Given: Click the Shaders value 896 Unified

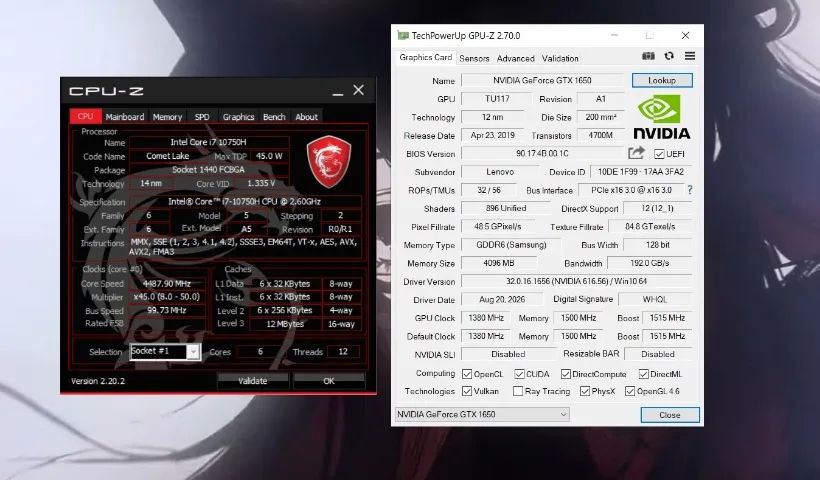Looking at the screenshot, I should tap(506, 208).
